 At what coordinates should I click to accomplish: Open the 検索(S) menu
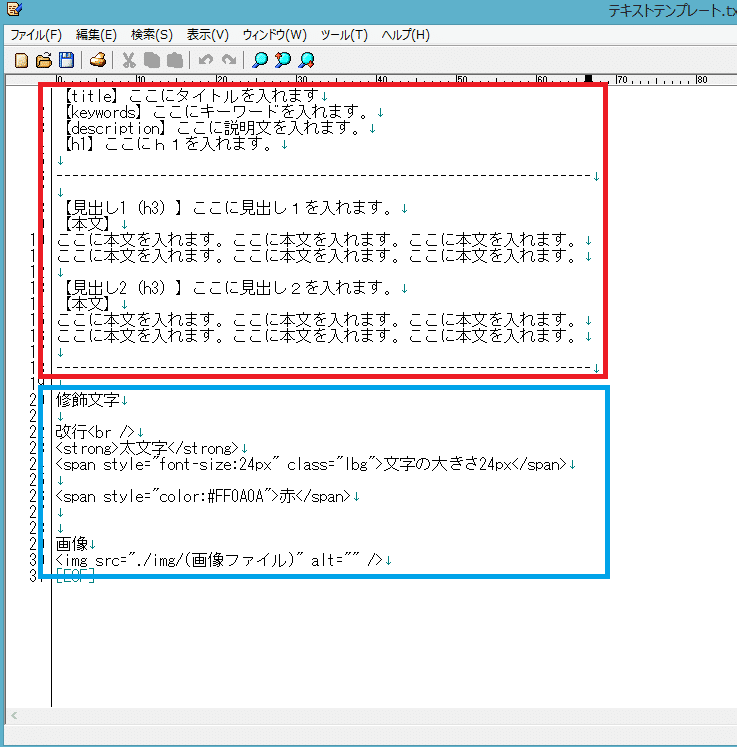151,35
